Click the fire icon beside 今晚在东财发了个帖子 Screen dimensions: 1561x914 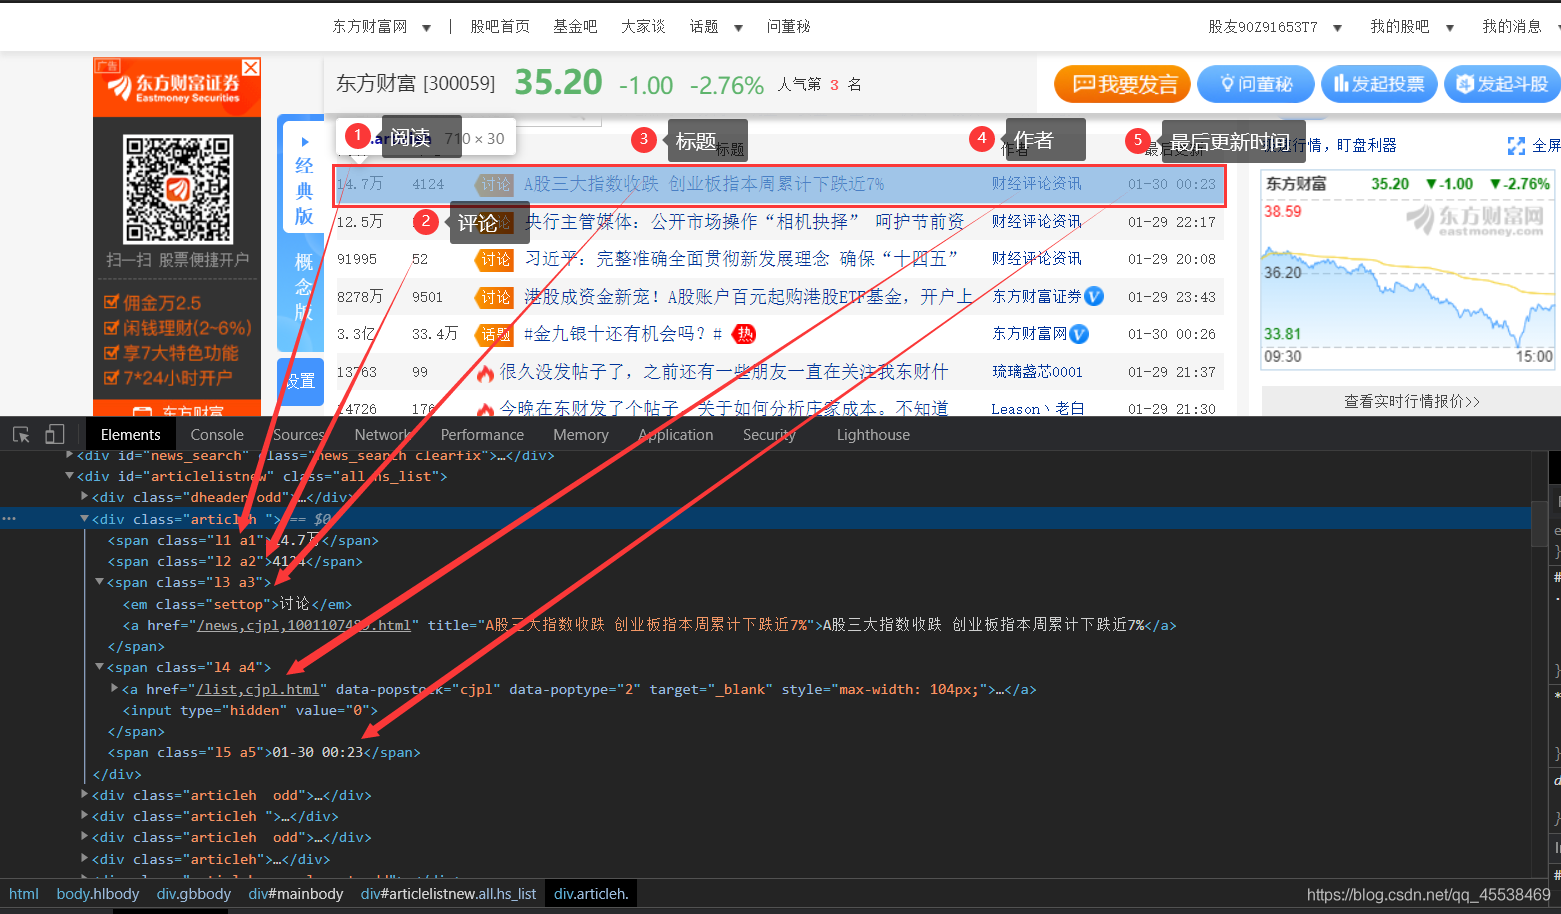tap(486, 409)
